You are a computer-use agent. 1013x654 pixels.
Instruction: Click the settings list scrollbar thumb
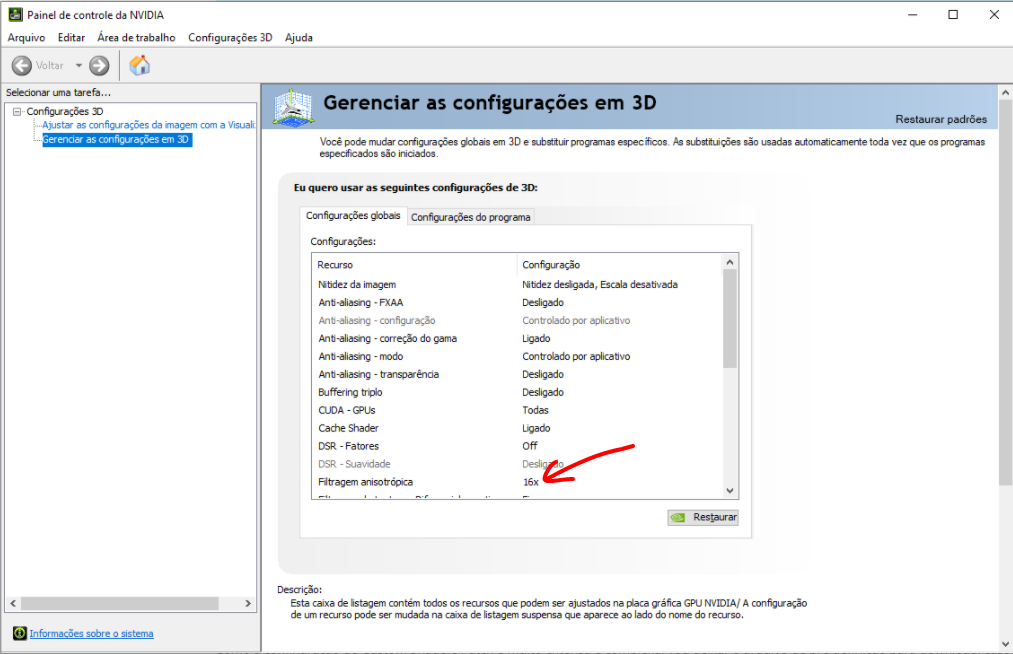pos(730,319)
